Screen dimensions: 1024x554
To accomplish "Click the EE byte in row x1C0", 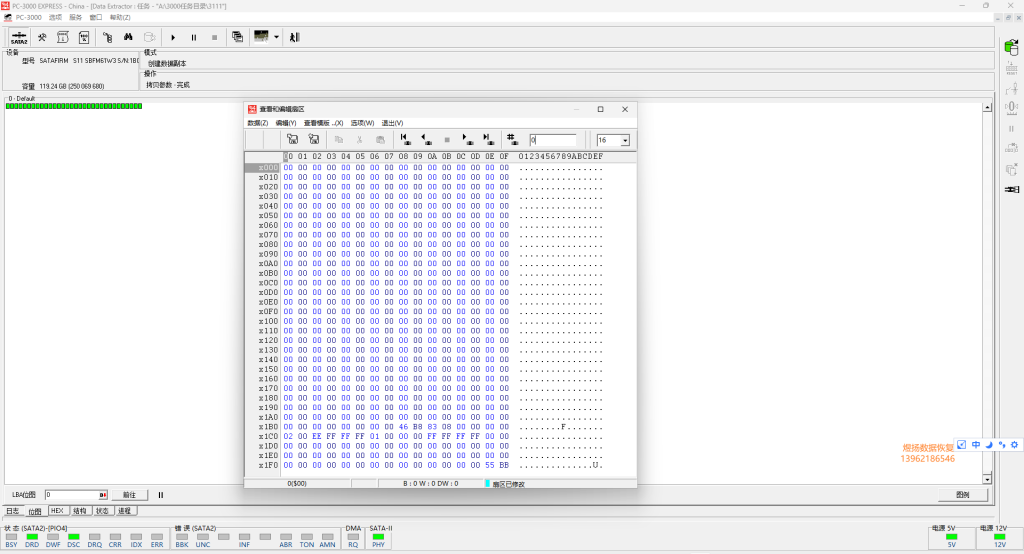I will [317, 436].
